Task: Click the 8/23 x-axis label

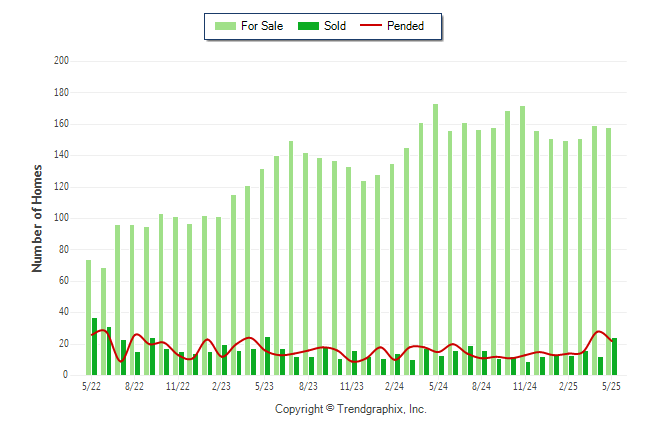Action: point(308,386)
